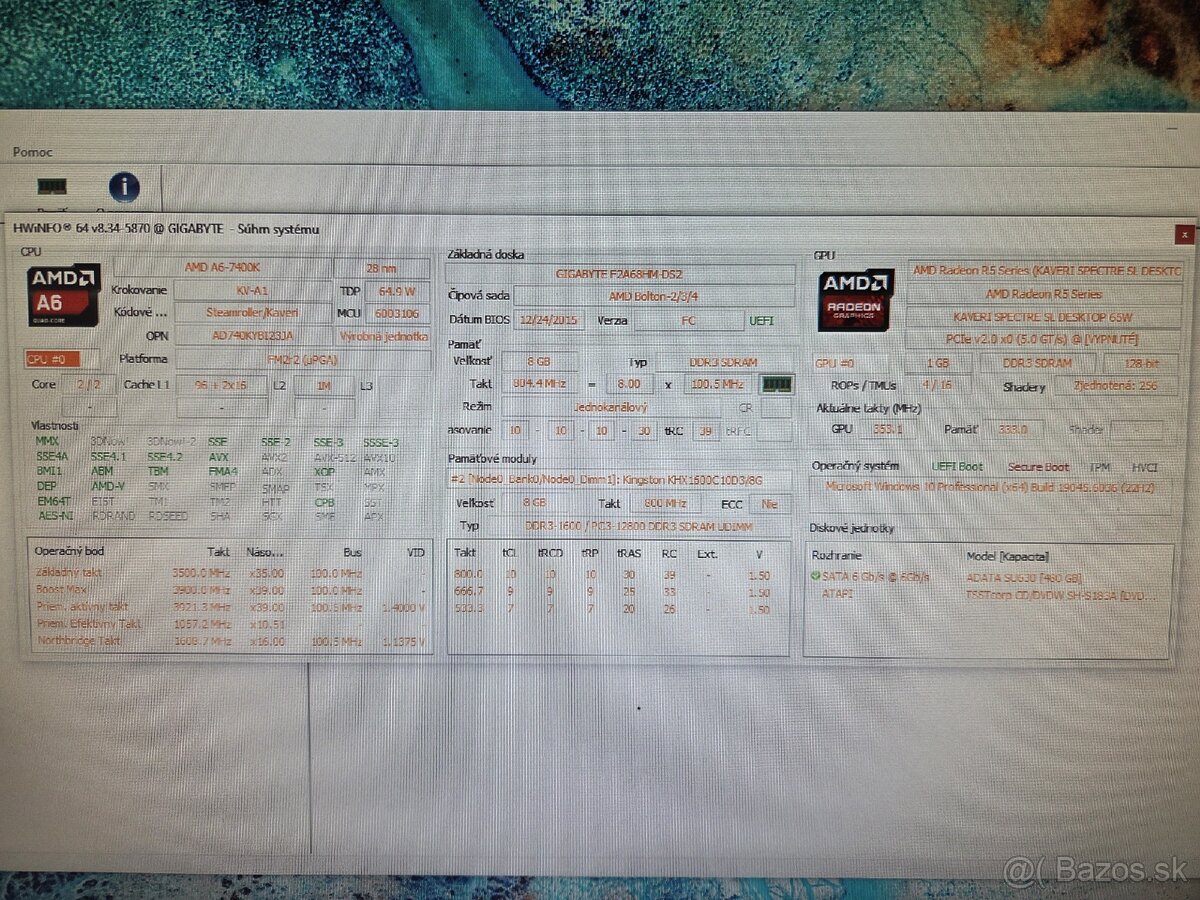The height and width of the screenshot is (900, 1200).
Task: Select the Steamroller/Kaveri codename field
Action: pos(252,313)
